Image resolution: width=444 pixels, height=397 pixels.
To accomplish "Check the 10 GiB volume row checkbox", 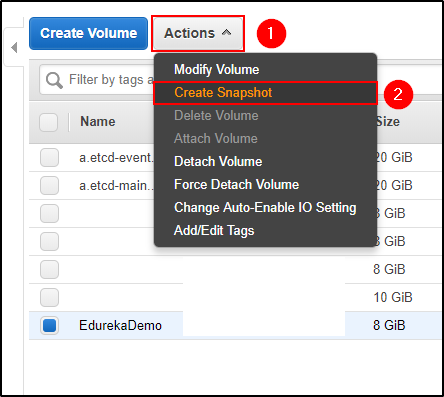I will point(49,297).
